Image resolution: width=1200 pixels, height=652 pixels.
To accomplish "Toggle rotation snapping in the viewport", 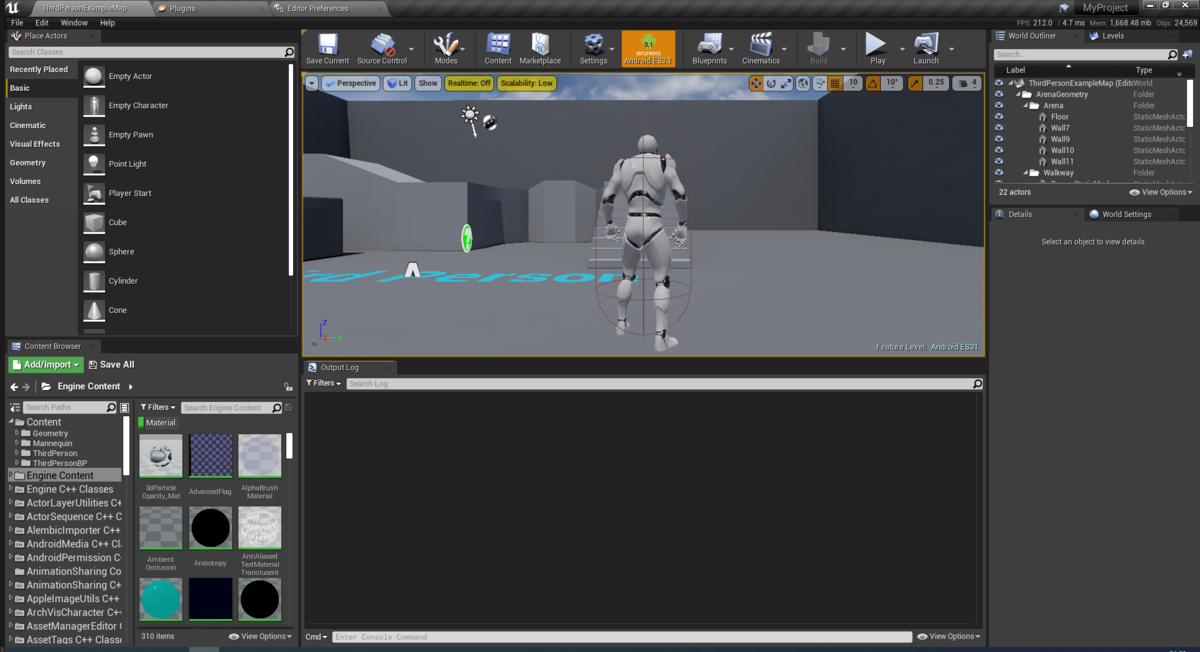I will click(873, 84).
